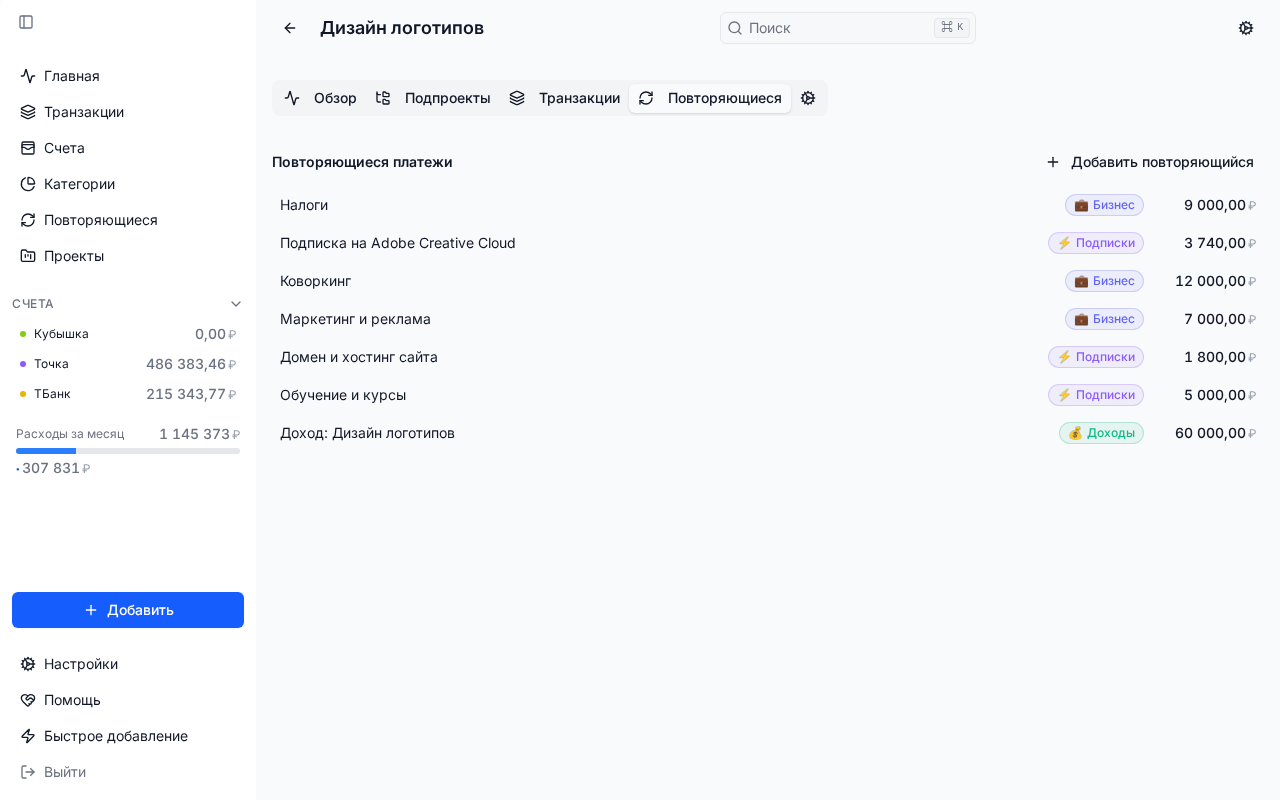The width and height of the screenshot is (1280, 800).
Task: Click the colored dot next to Кубышка account
Action: click(x=23, y=334)
